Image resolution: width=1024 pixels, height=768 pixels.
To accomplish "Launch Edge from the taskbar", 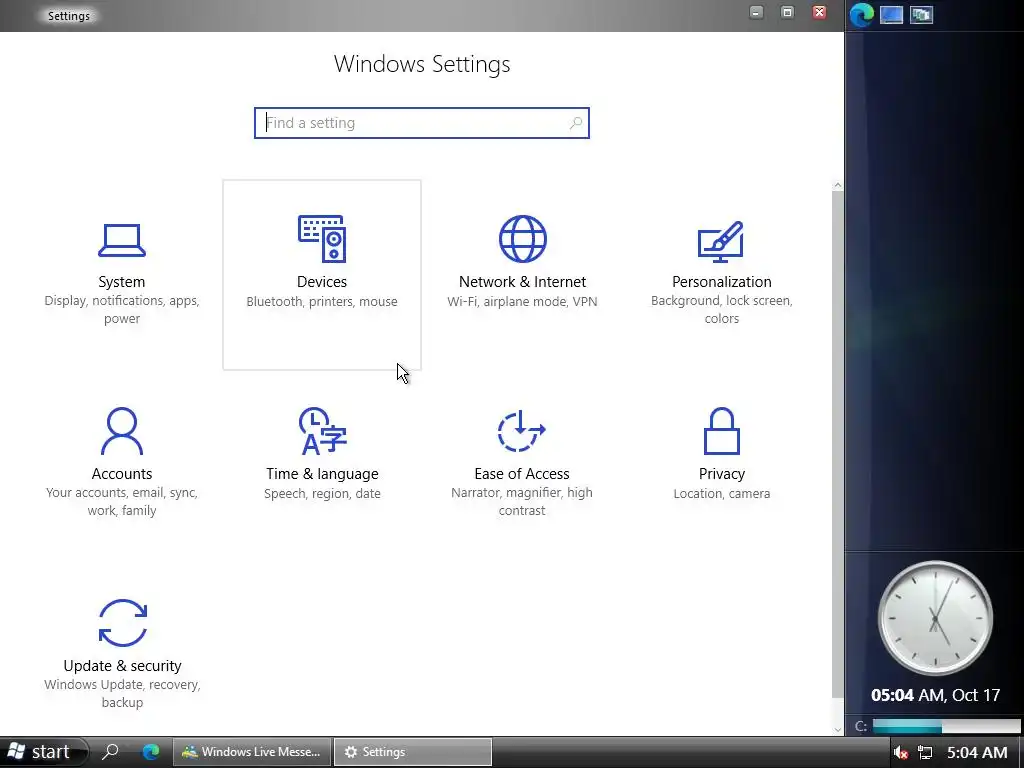I will (x=151, y=752).
